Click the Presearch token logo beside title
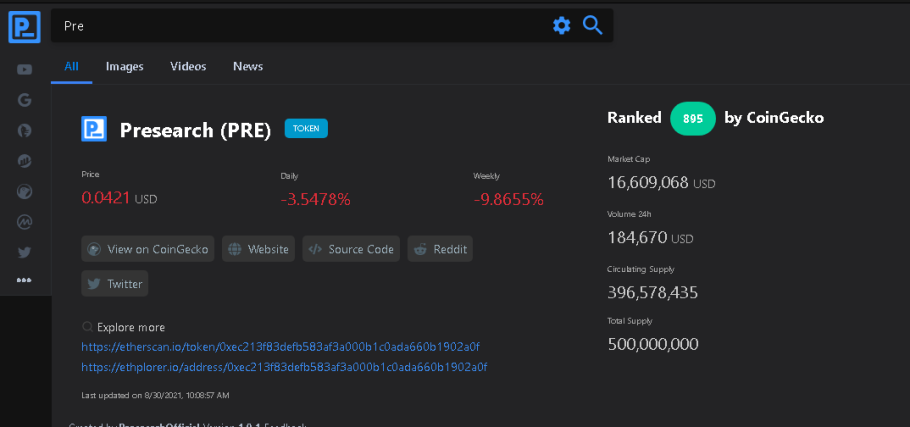 94,129
